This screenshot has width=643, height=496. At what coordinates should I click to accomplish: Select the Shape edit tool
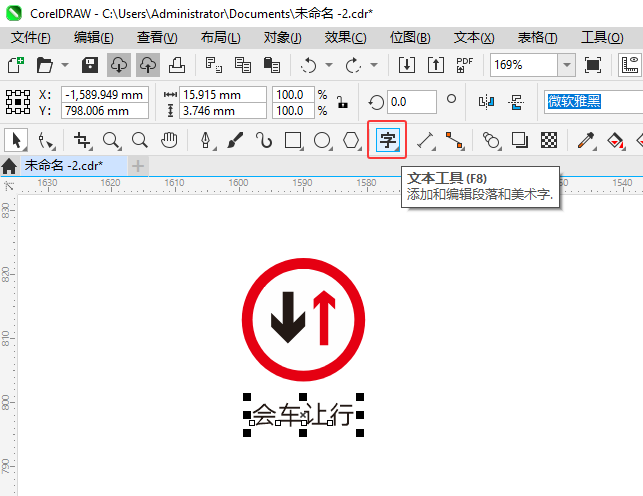(x=46, y=140)
